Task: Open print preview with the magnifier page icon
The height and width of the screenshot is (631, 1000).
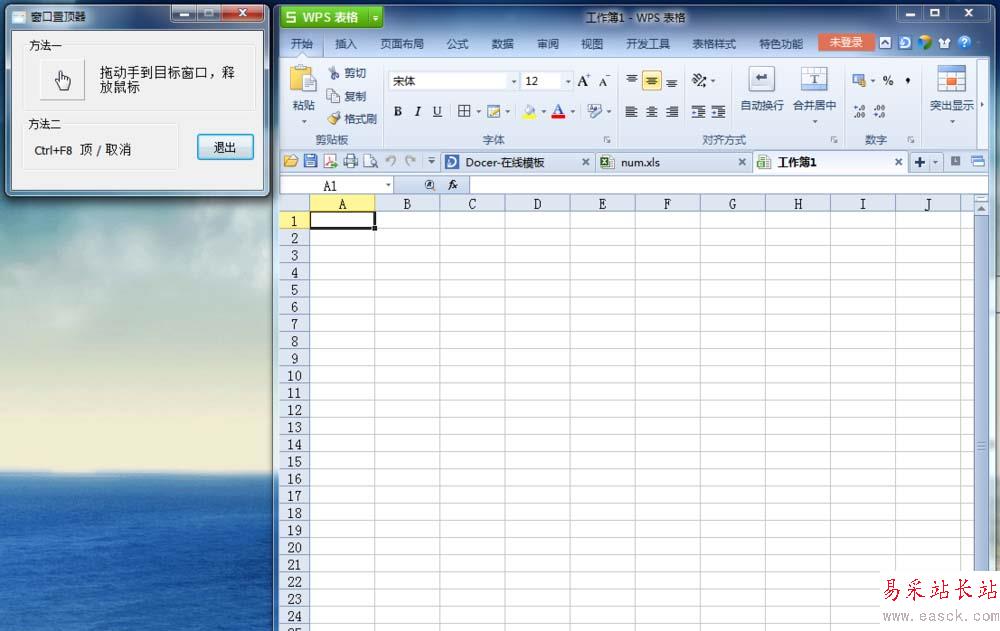Action: [371, 161]
